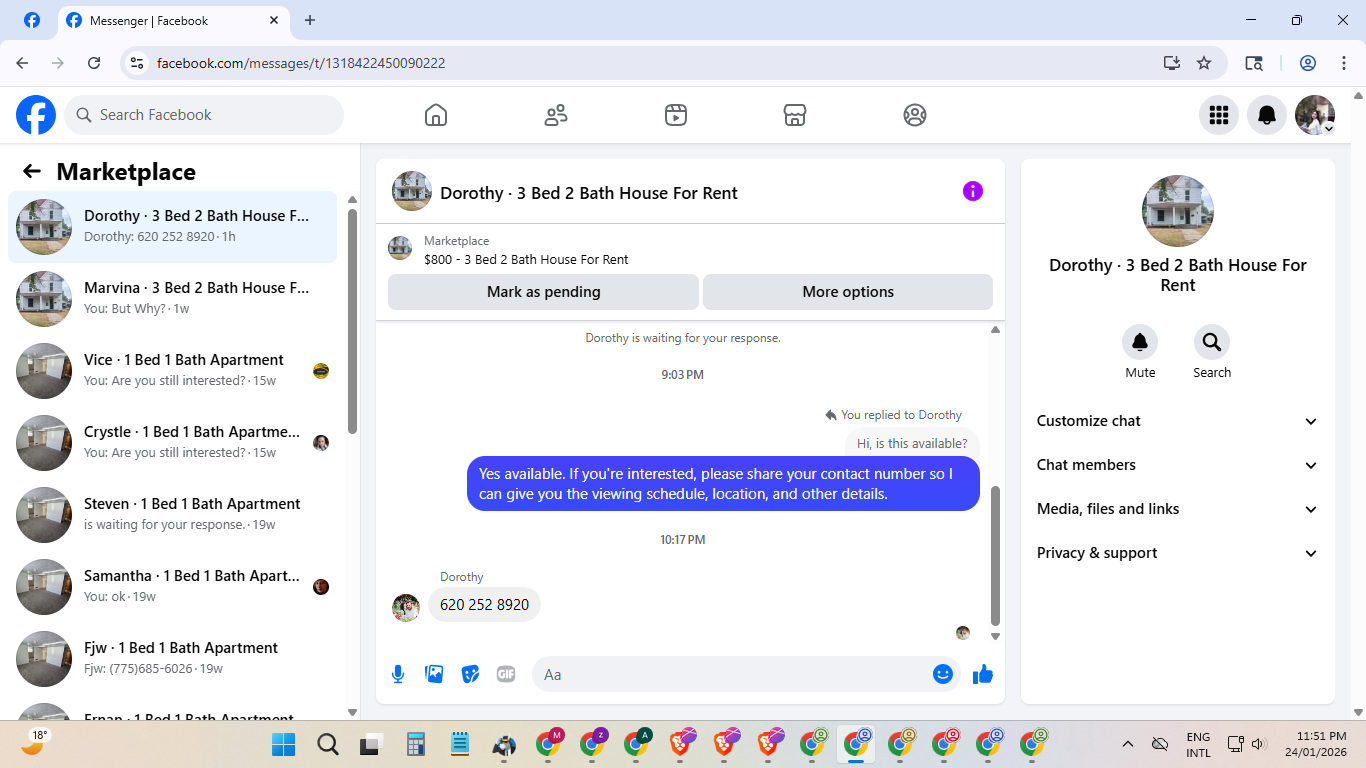The width and height of the screenshot is (1366, 768).
Task: Go back in the browser toolbar
Action: [22, 63]
